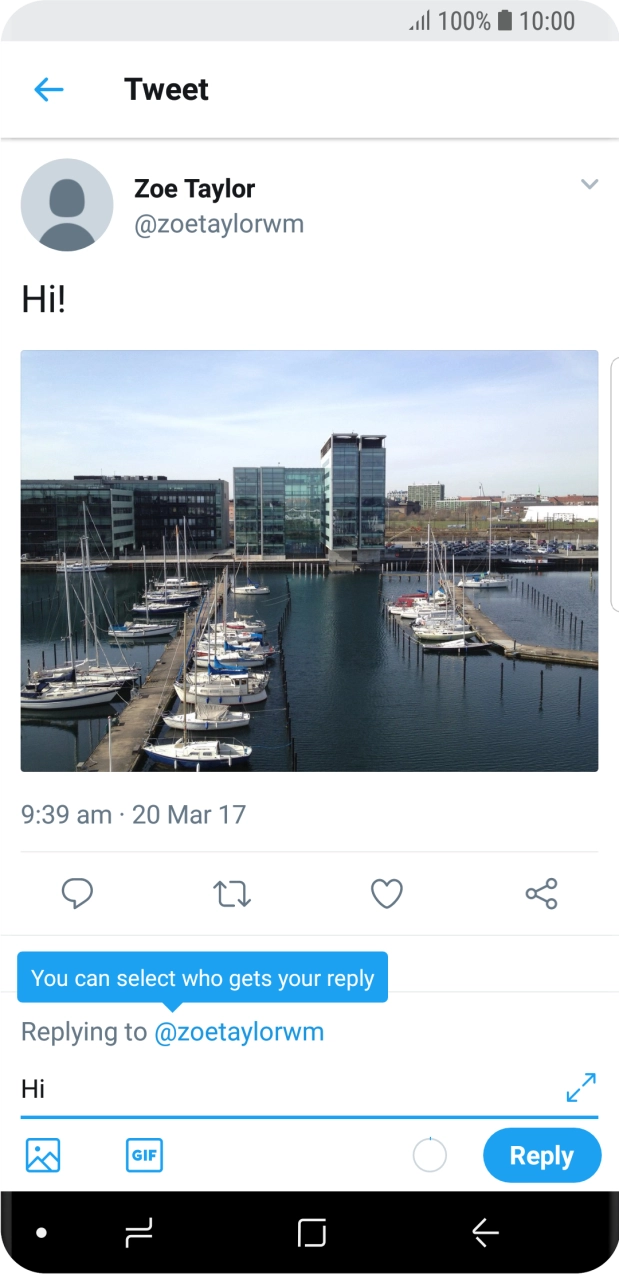619x1274 pixels.
Task: Tap the reply speech bubble icon
Action: tap(77, 893)
